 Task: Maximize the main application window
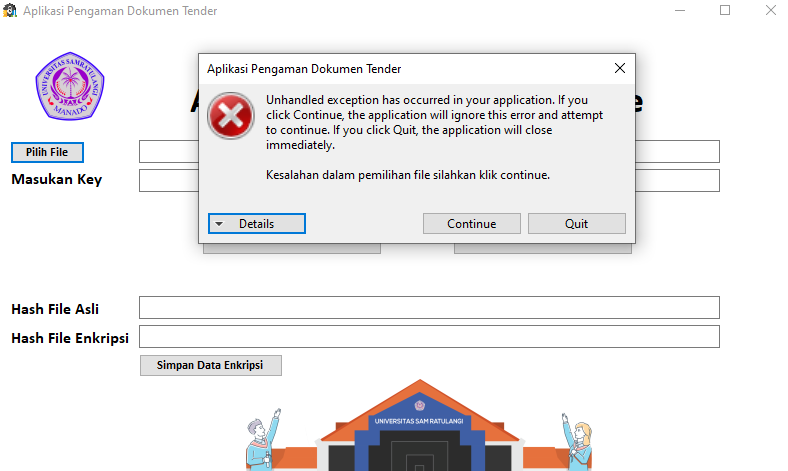tap(725, 10)
